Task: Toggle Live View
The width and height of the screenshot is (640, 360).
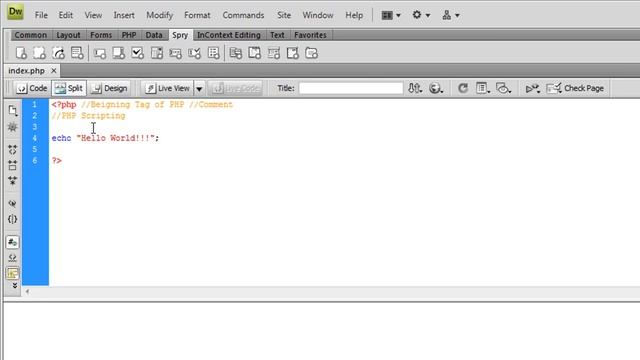Action: pos(168,88)
